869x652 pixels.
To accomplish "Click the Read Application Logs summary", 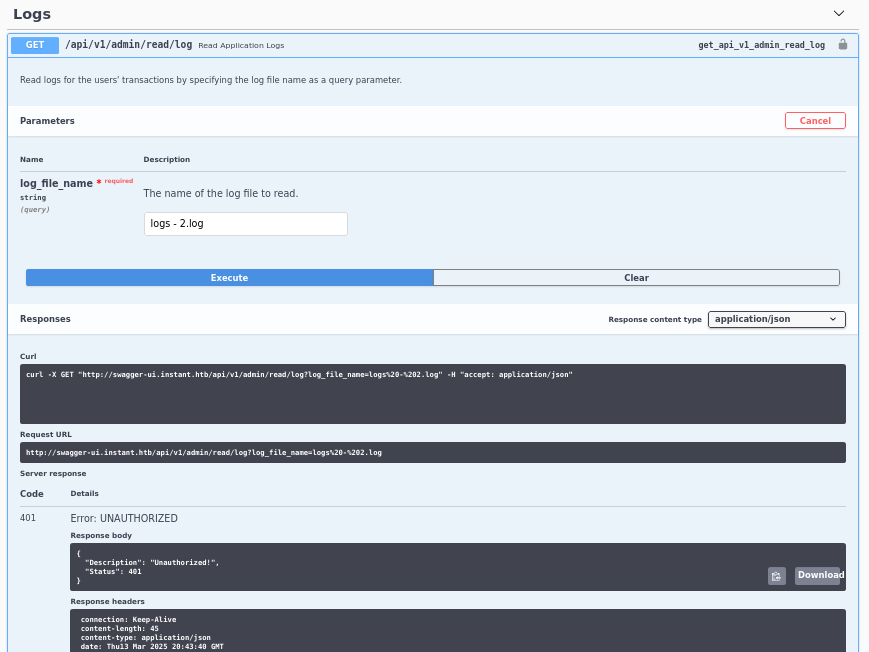I will tap(241, 45).
